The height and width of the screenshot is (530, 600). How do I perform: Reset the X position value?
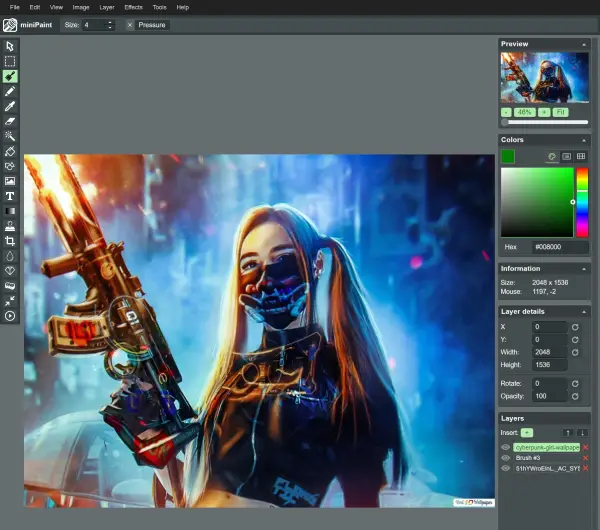click(x=575, y=327)
